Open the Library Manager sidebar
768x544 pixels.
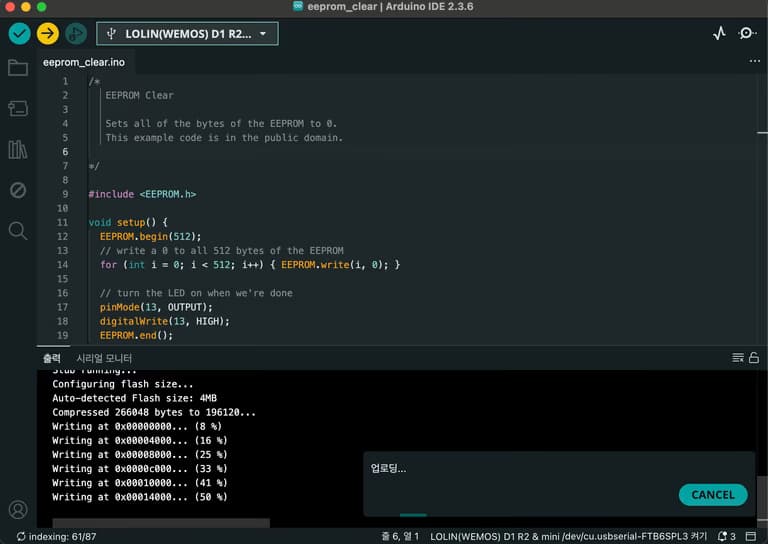point(18,149)
